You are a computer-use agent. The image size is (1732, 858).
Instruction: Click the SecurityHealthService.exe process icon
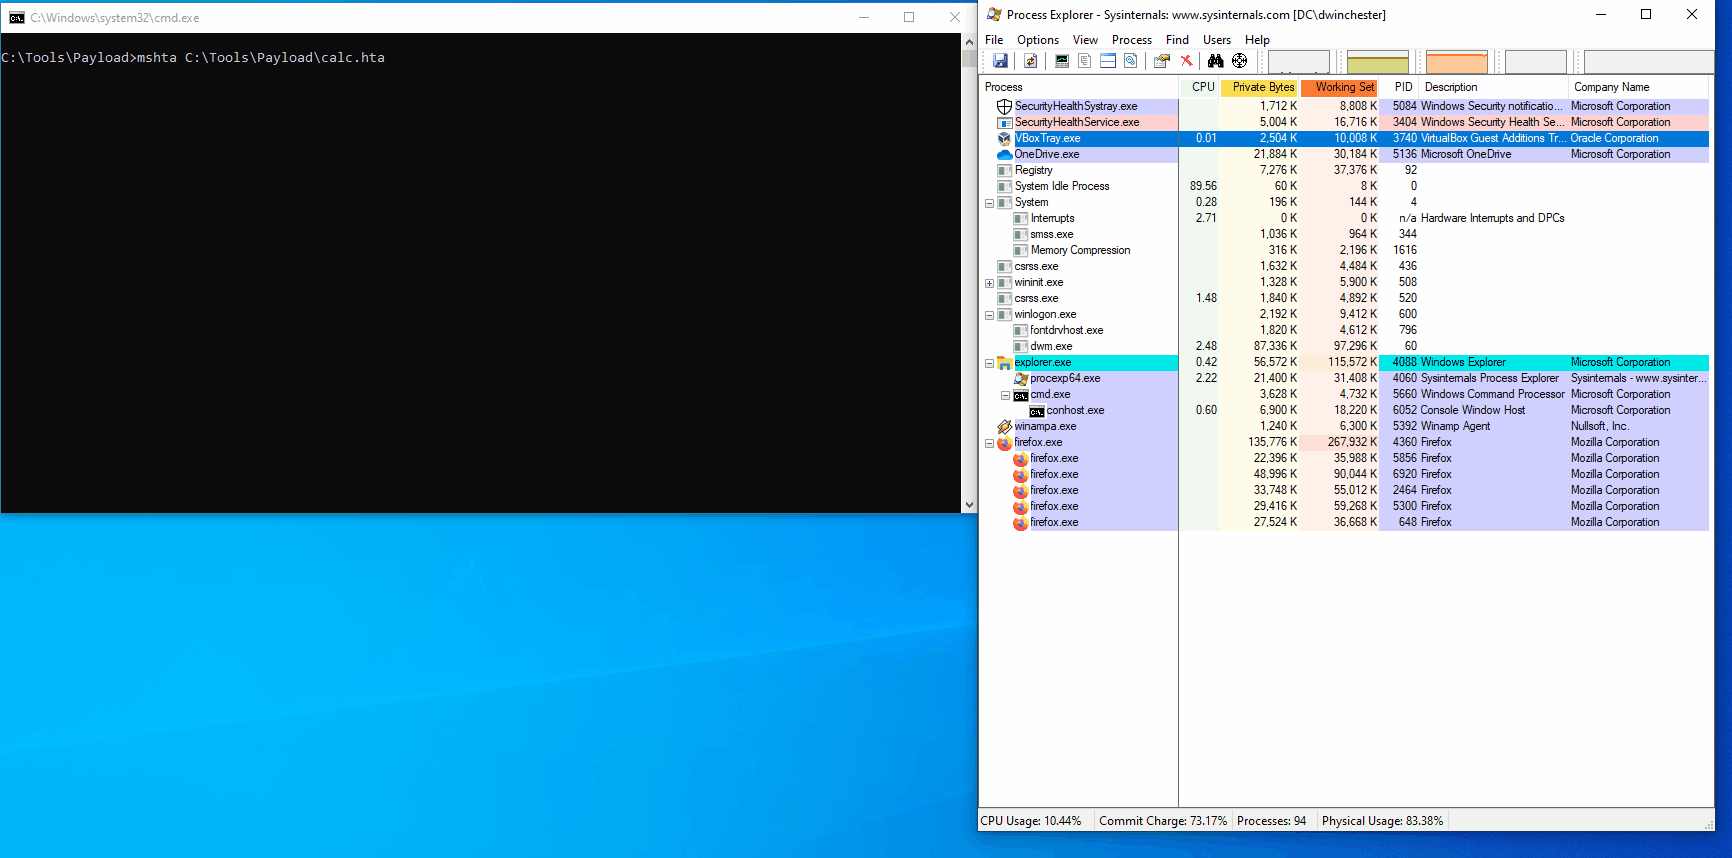point(1005,122)
